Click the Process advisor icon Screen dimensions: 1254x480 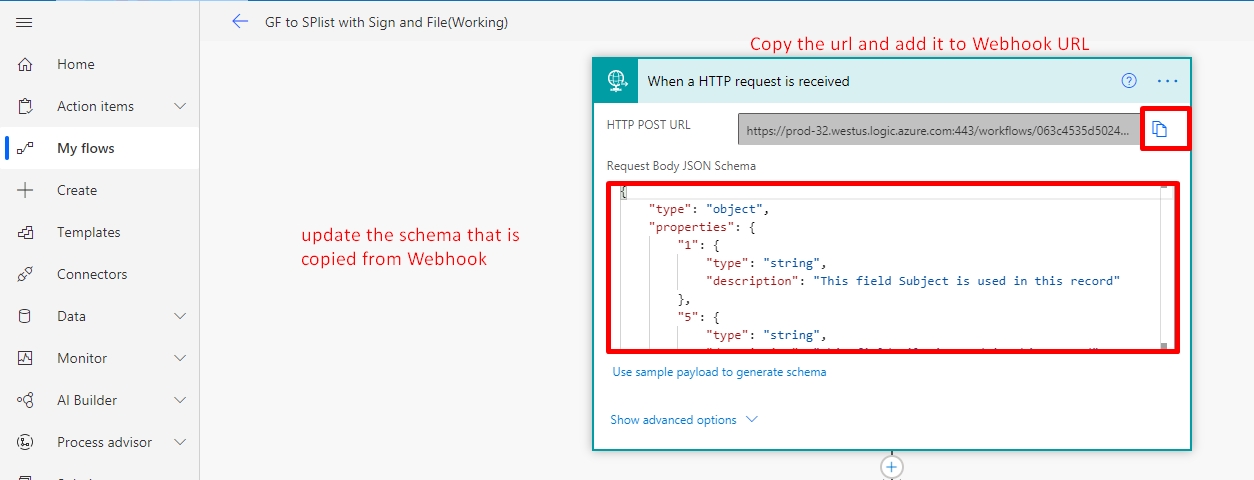click(25, 442)
